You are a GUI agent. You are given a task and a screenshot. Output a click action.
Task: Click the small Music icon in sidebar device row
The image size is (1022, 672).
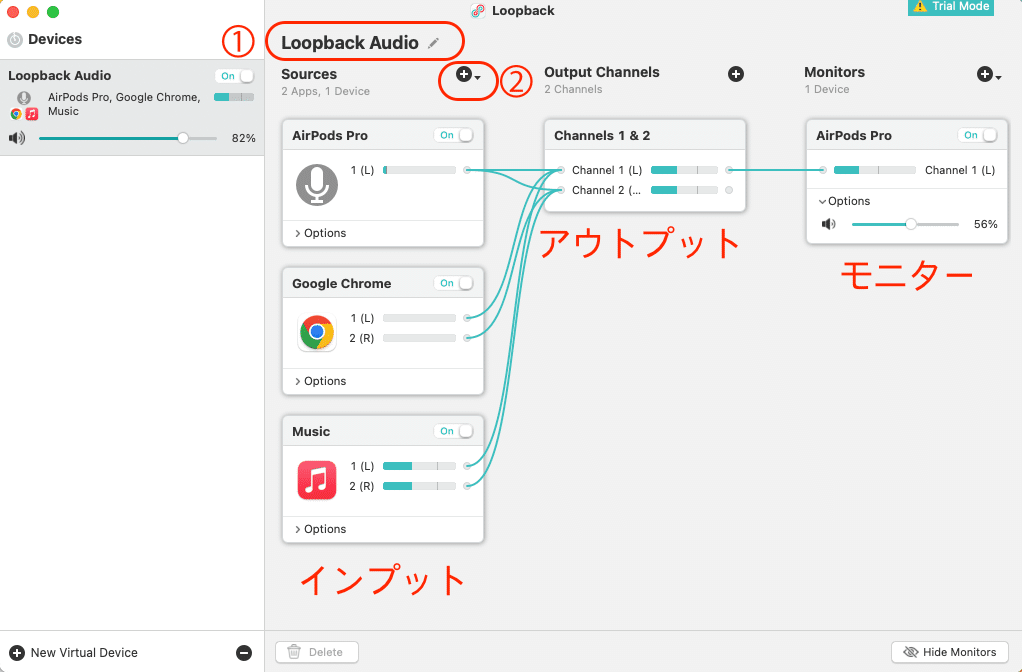(32, 114)
